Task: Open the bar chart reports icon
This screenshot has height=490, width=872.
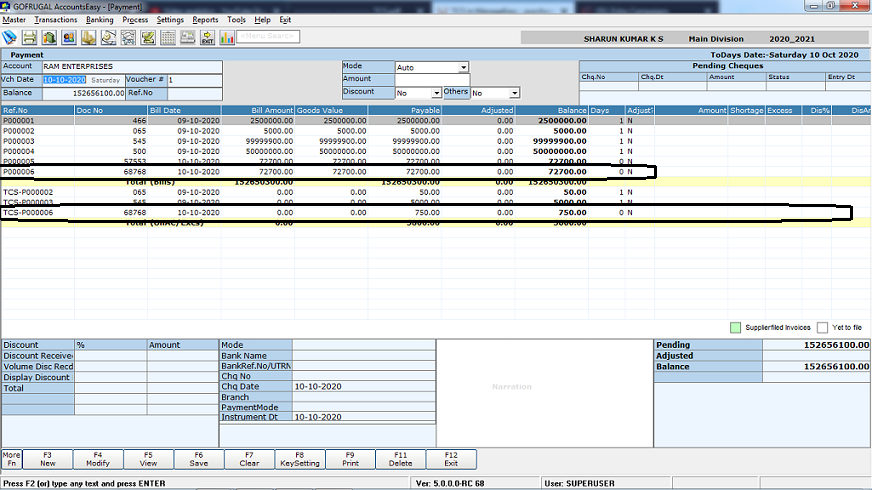Action: point(227,38)
